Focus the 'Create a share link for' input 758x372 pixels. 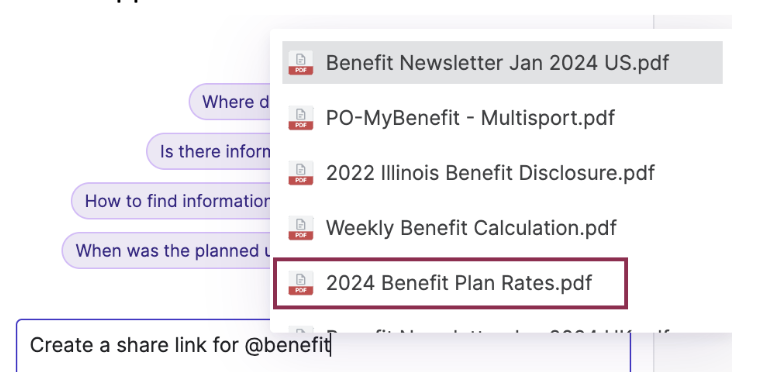[323, 345]
